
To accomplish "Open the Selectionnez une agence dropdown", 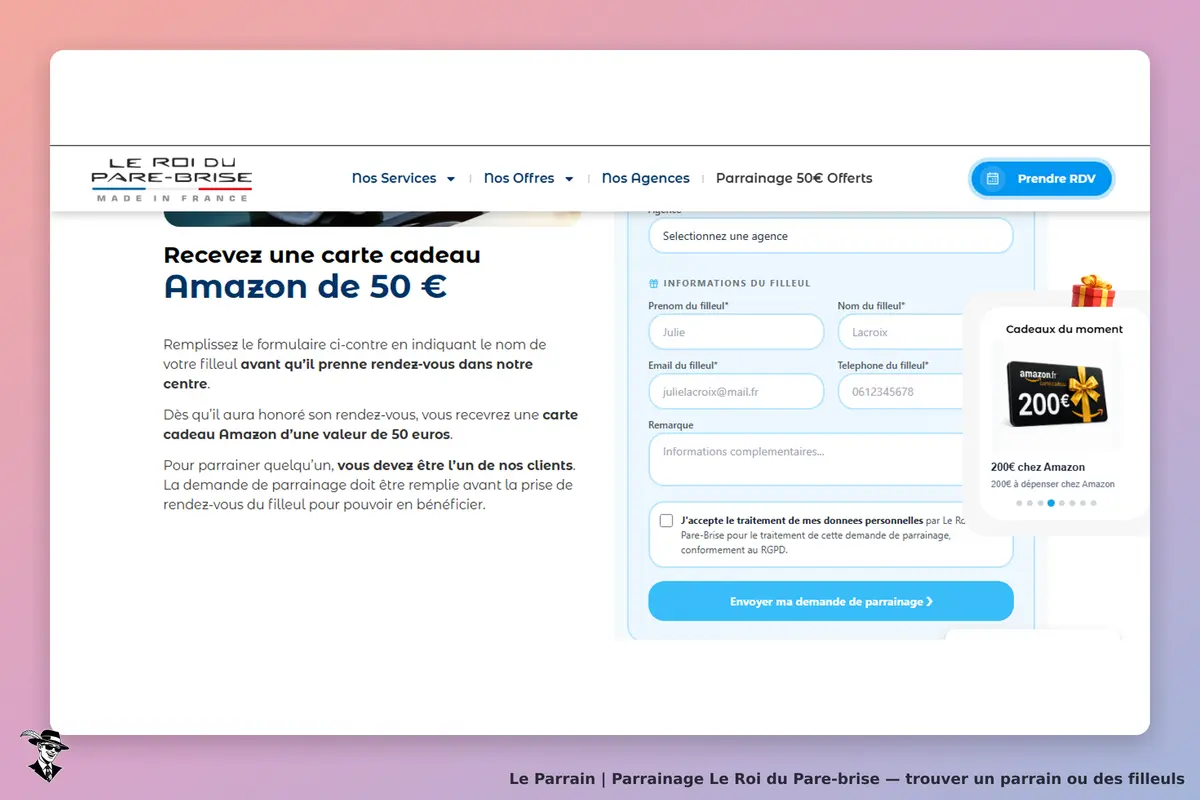I will coord(831,236).
